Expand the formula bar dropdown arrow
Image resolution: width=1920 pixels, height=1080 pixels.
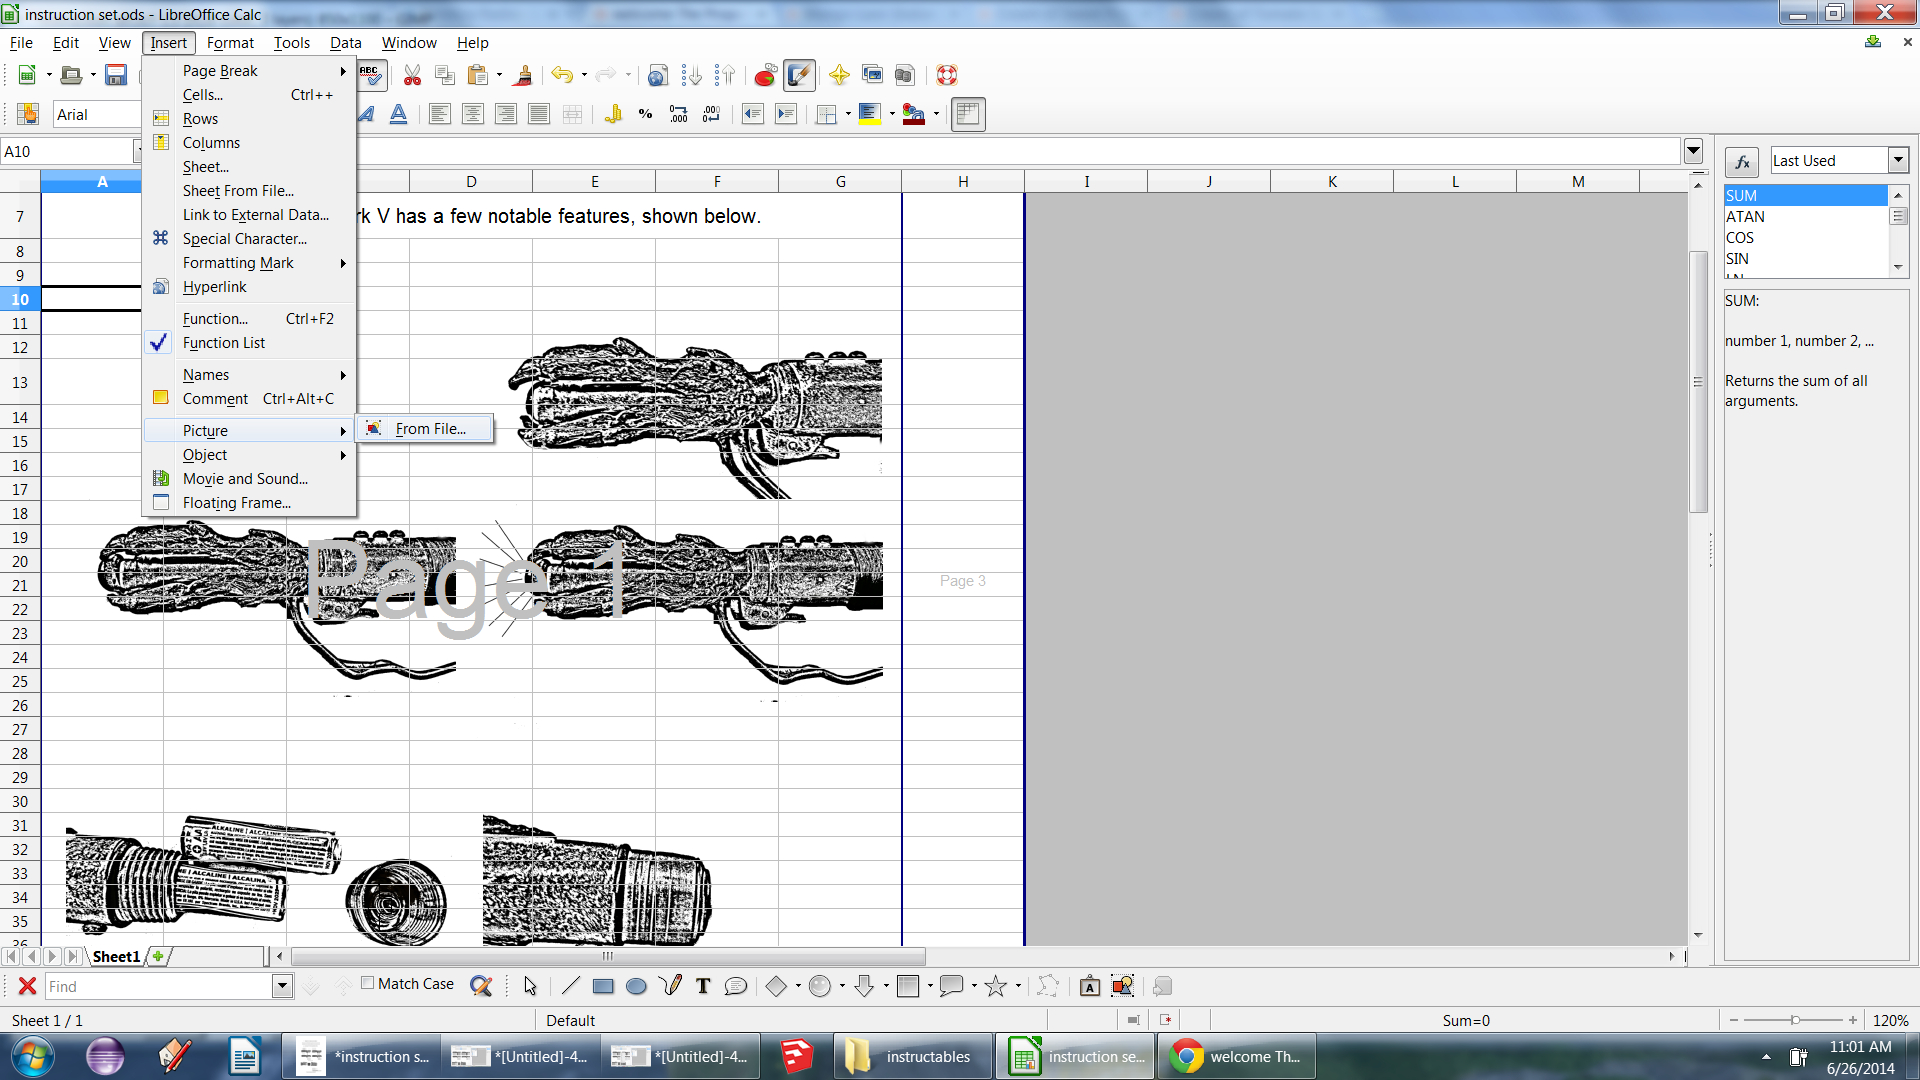(1693, 151)
